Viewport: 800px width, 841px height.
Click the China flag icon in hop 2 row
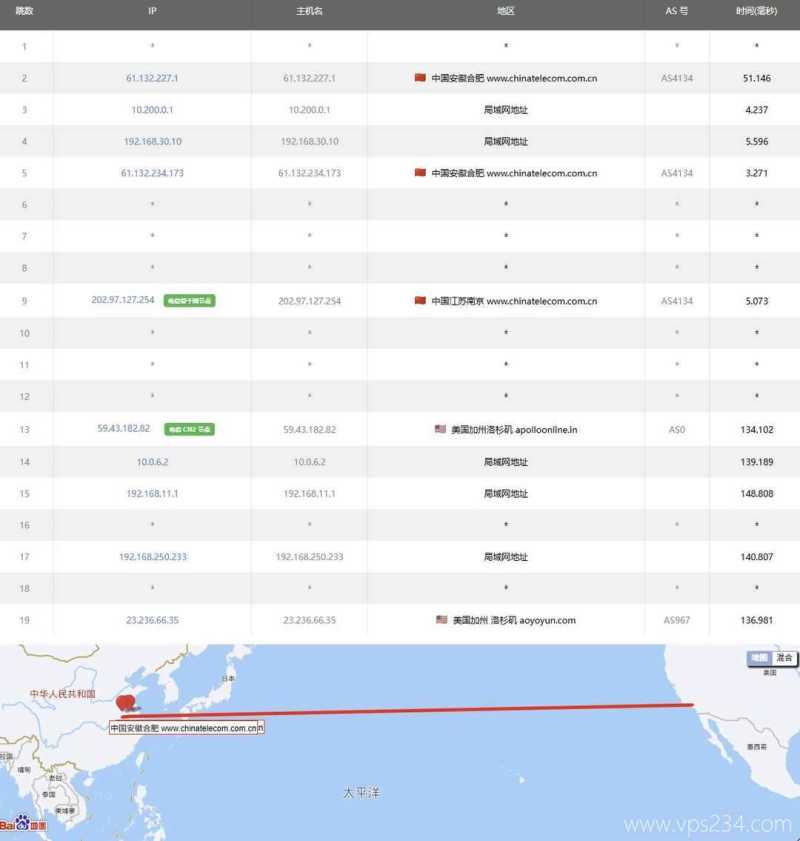420,78
